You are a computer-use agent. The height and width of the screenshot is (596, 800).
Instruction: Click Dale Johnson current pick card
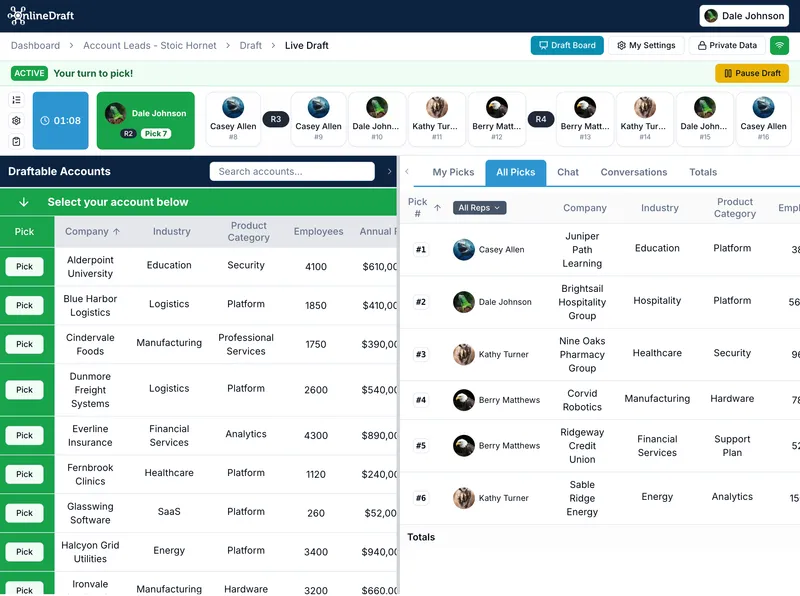click(145, 120)
